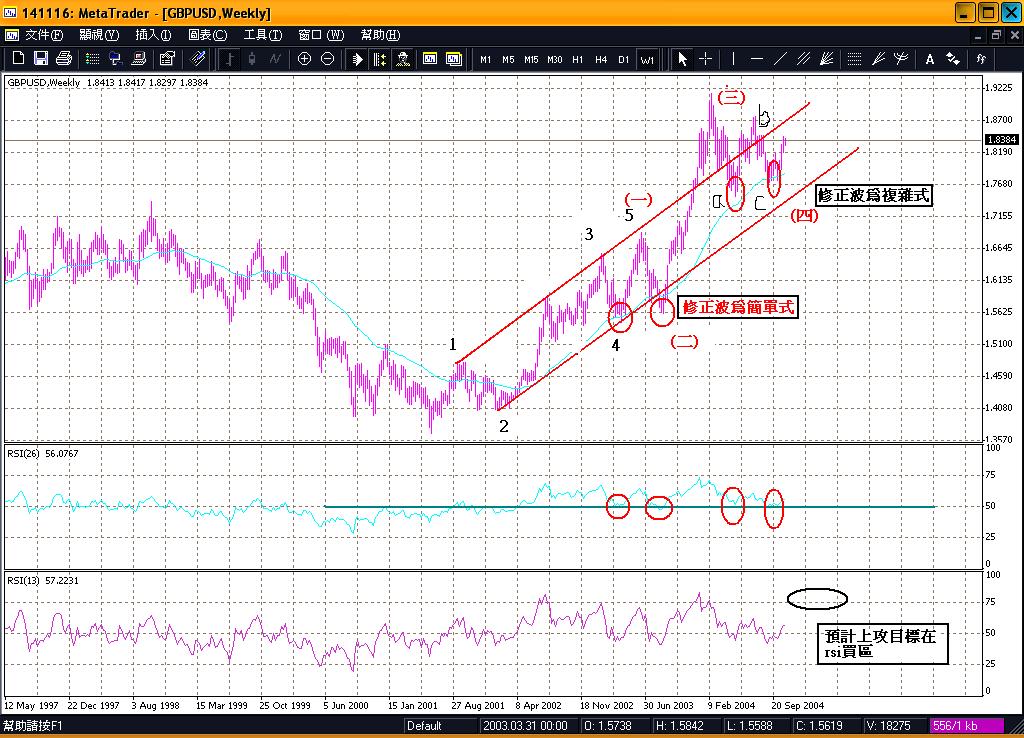Screen dimensions: 1024x738
Task: Select the horizontal line drawing tool
Action: coord(757,59)
